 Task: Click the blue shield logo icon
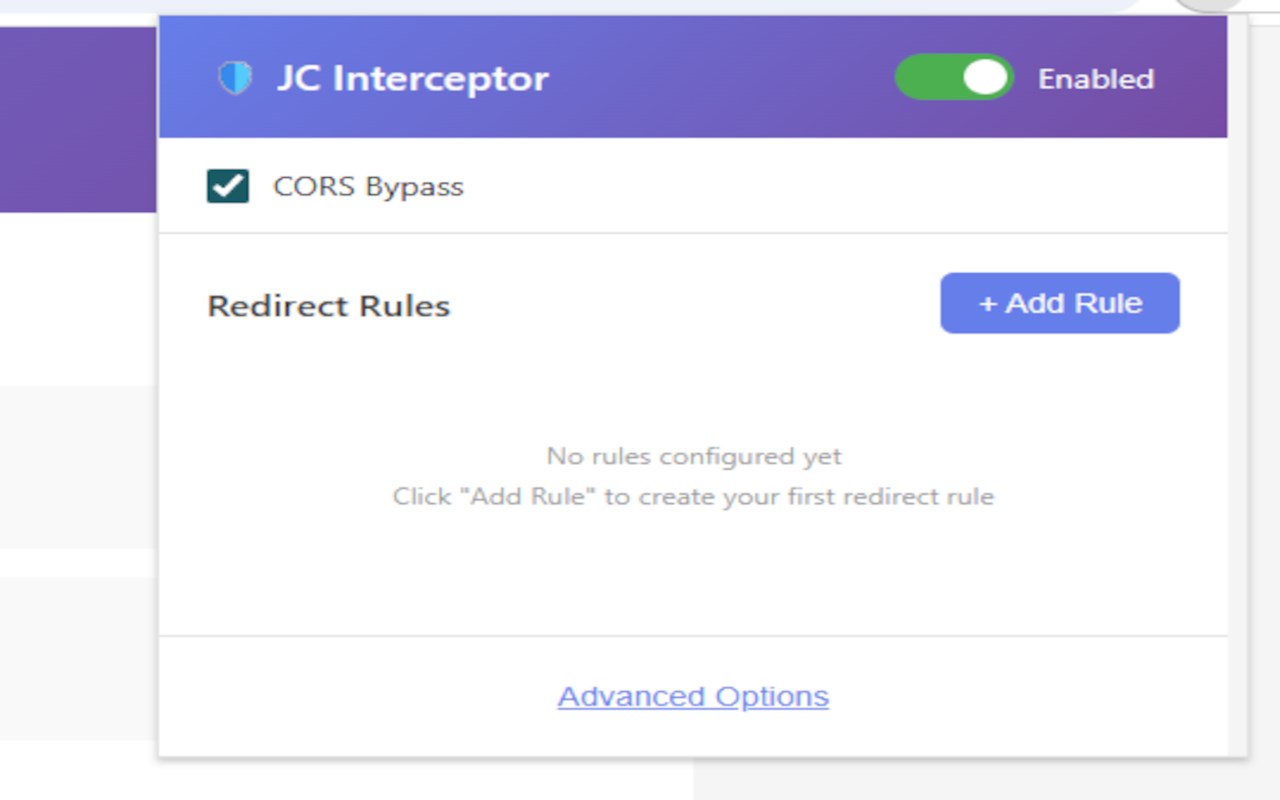coord(235,78)
